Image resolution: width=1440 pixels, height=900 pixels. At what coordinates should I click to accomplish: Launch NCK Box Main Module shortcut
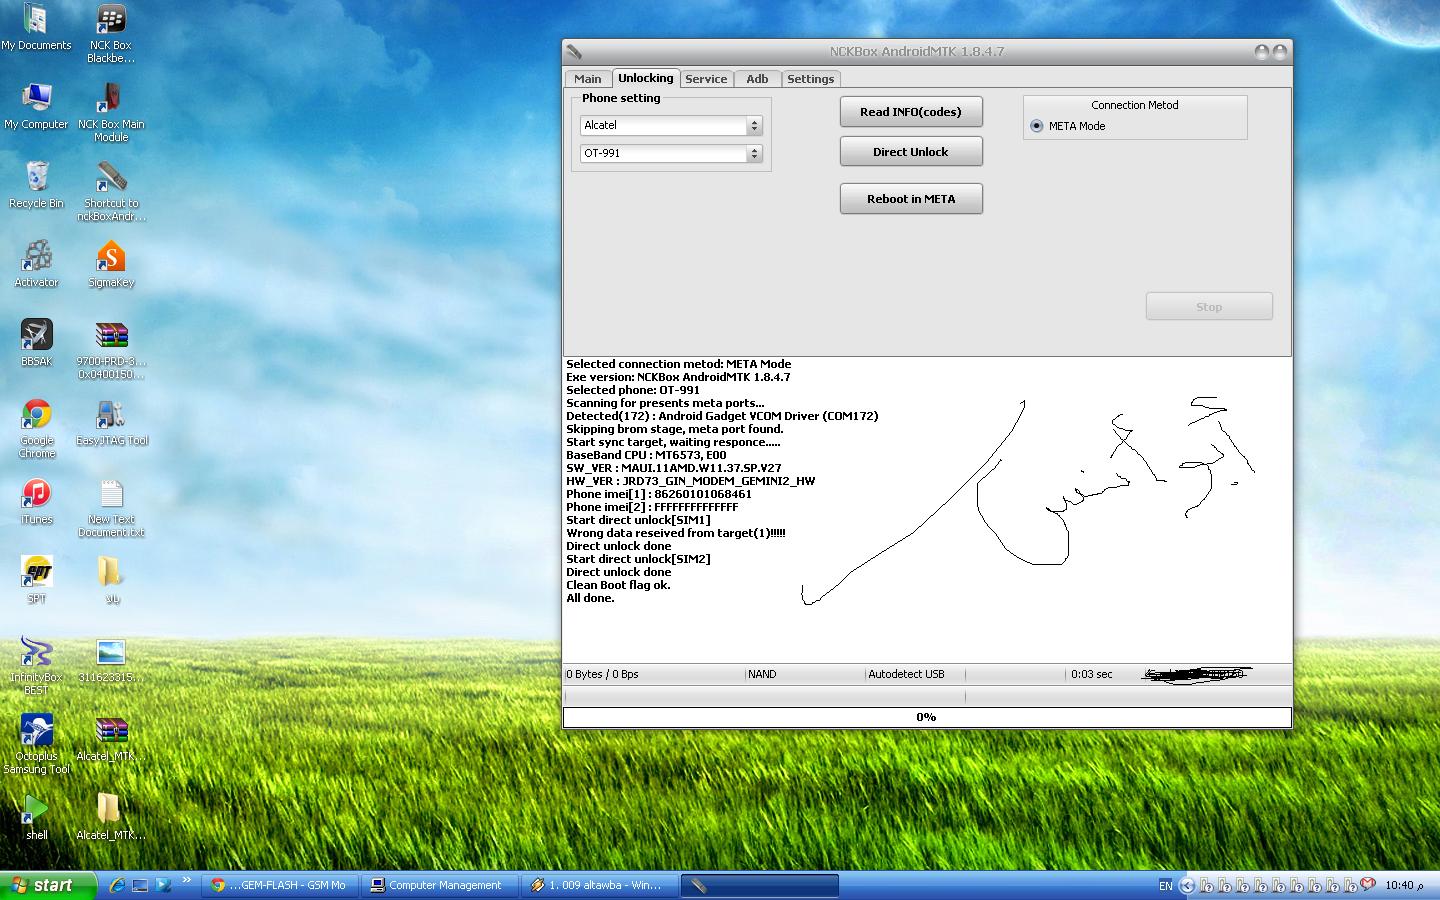coord(110,112)
